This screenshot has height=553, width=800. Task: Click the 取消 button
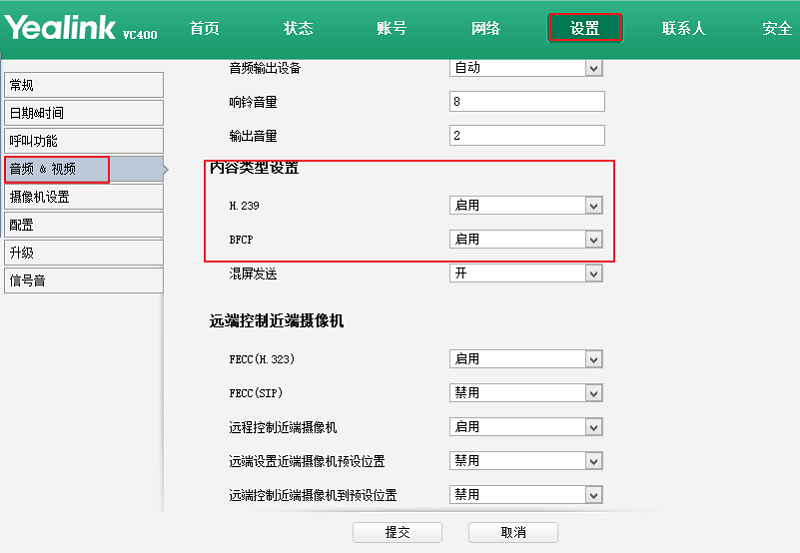(513, 533)
